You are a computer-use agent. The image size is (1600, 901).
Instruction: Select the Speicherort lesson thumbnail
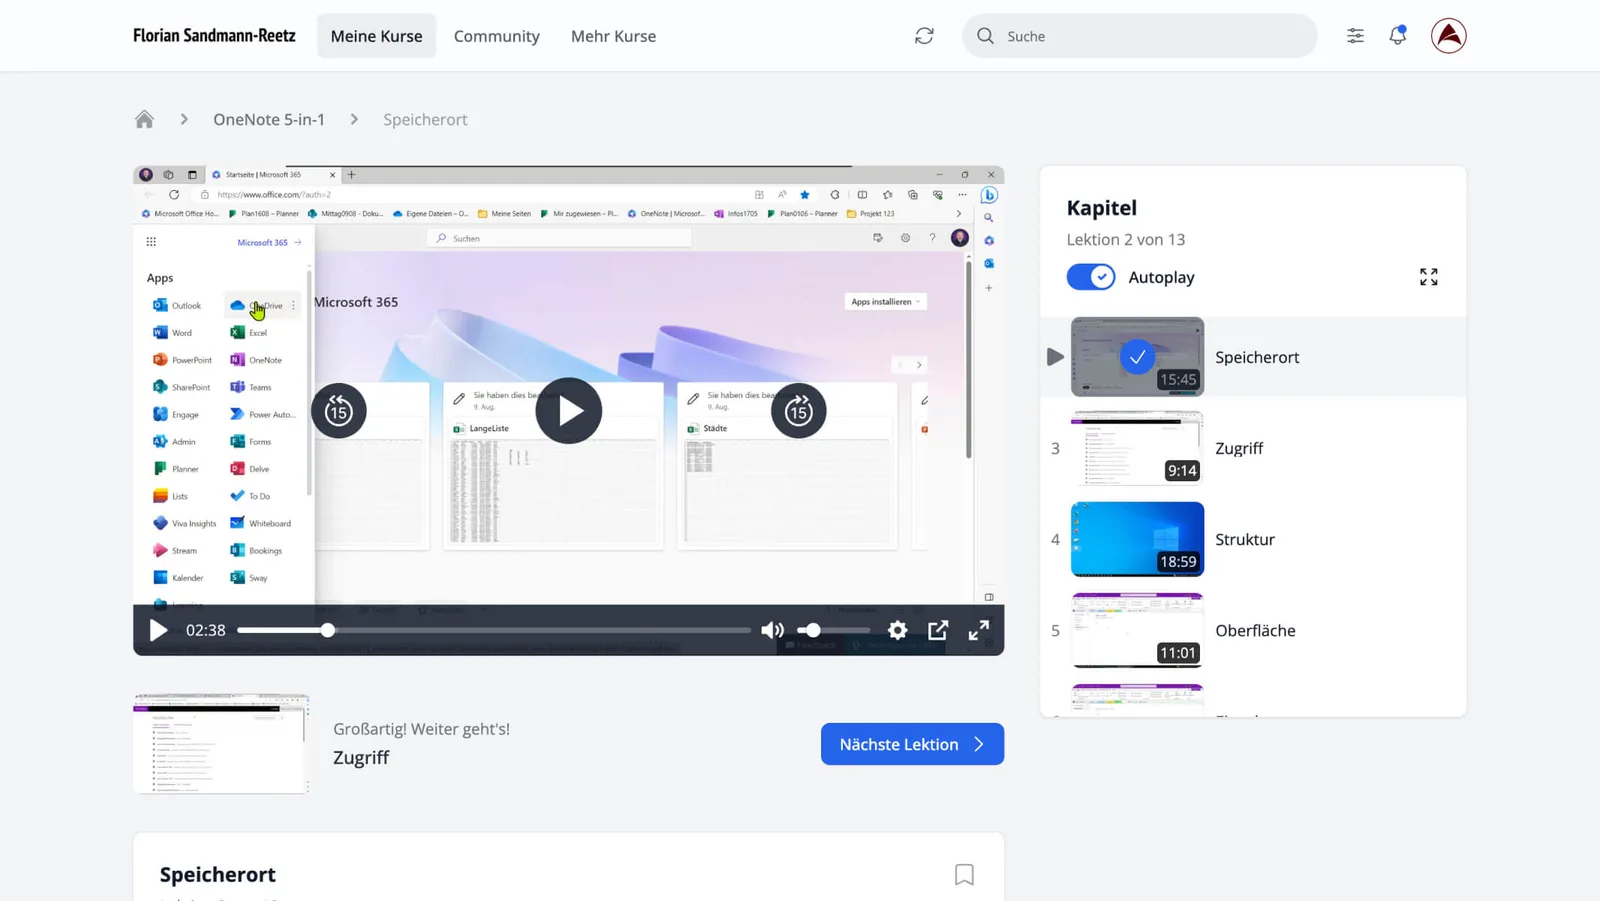pos(1137,357)
